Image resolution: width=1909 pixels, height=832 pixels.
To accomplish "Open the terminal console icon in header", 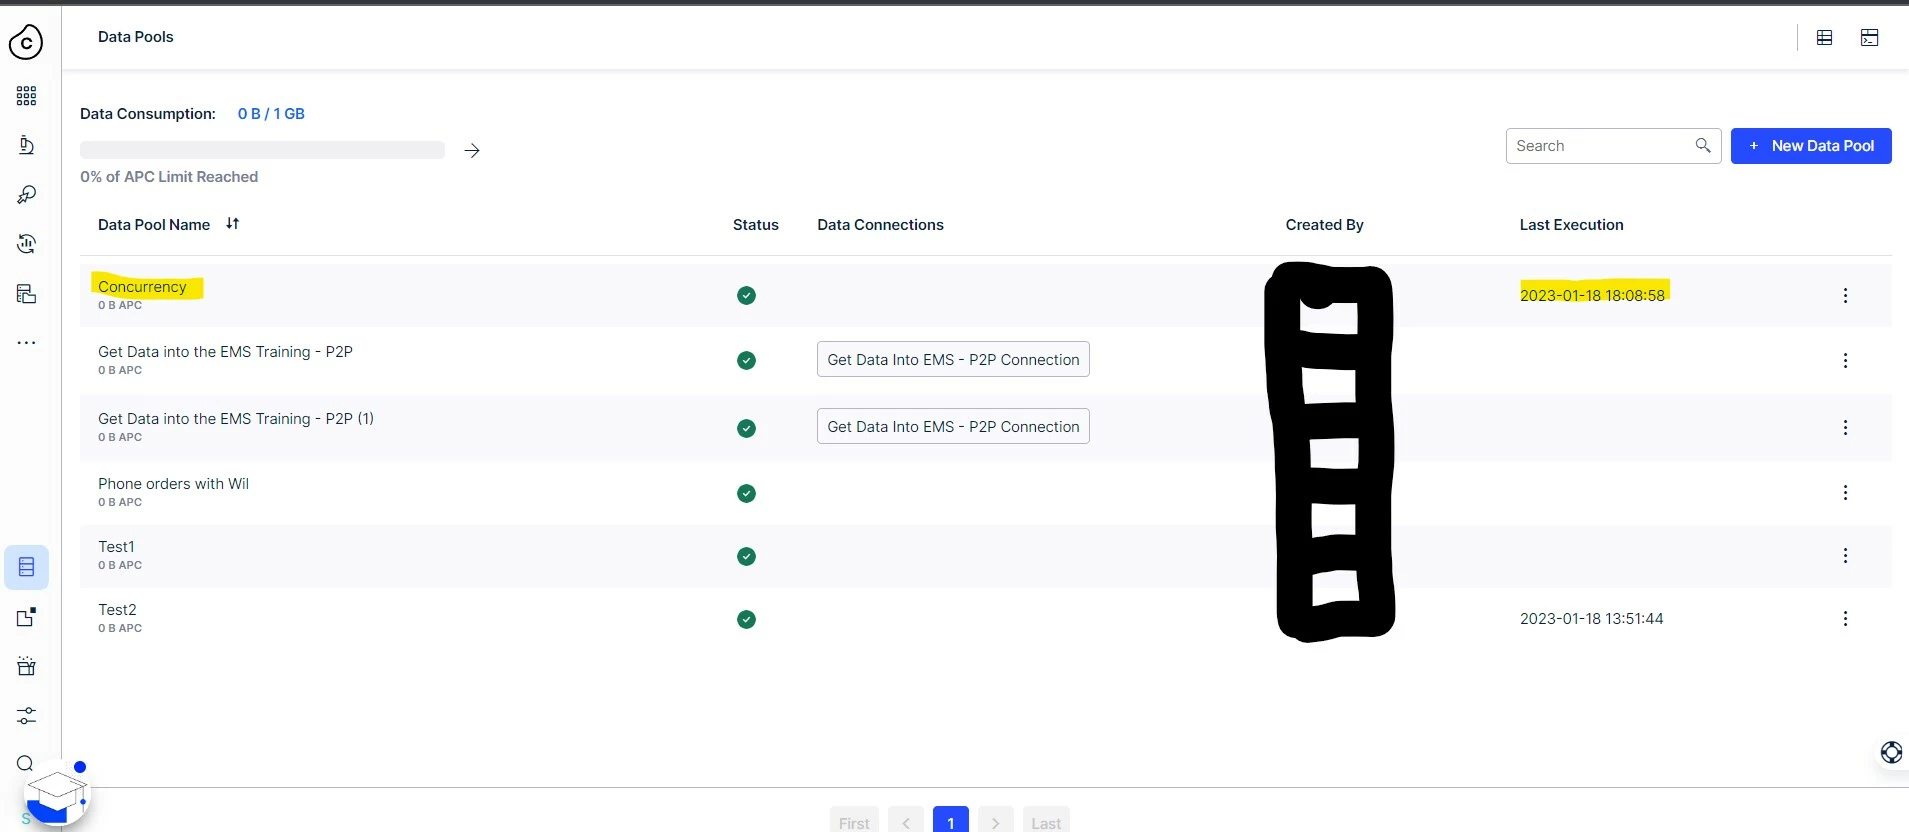I will (1870, 38).
